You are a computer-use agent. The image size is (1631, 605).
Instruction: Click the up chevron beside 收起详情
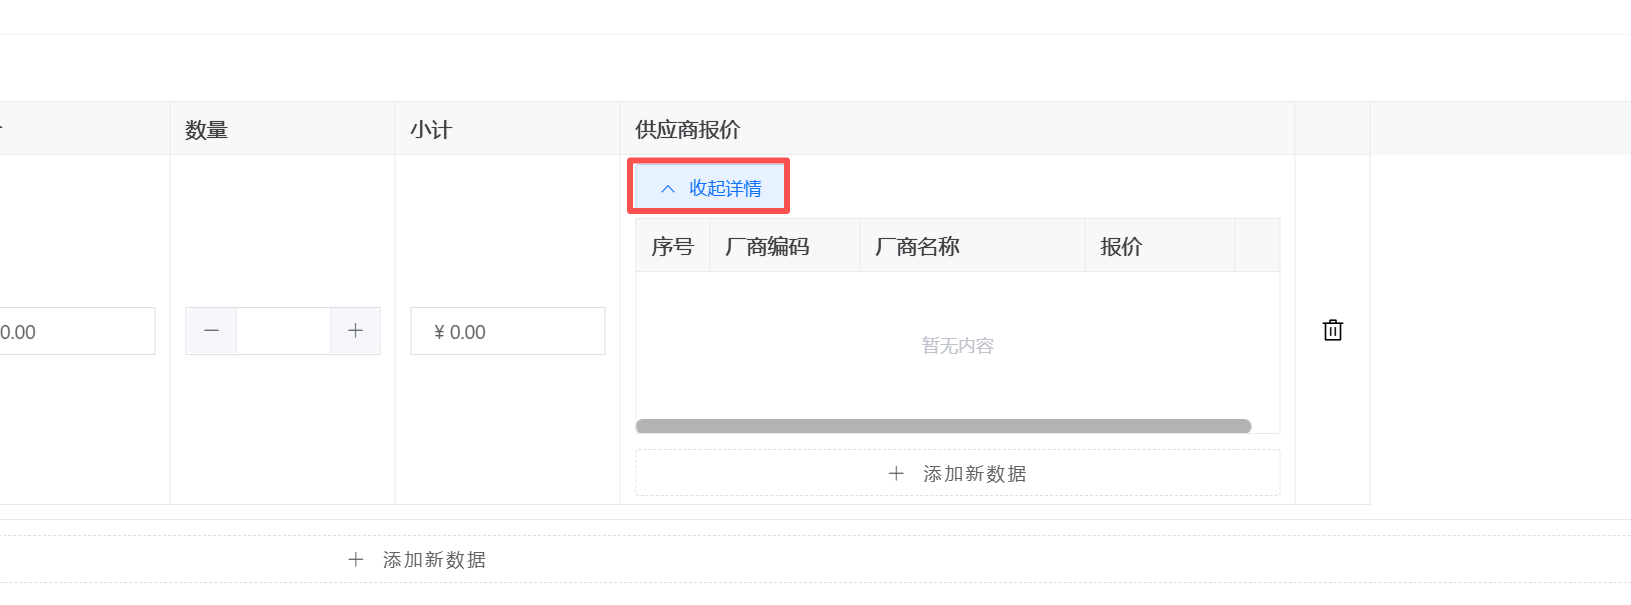click(668, 189)
